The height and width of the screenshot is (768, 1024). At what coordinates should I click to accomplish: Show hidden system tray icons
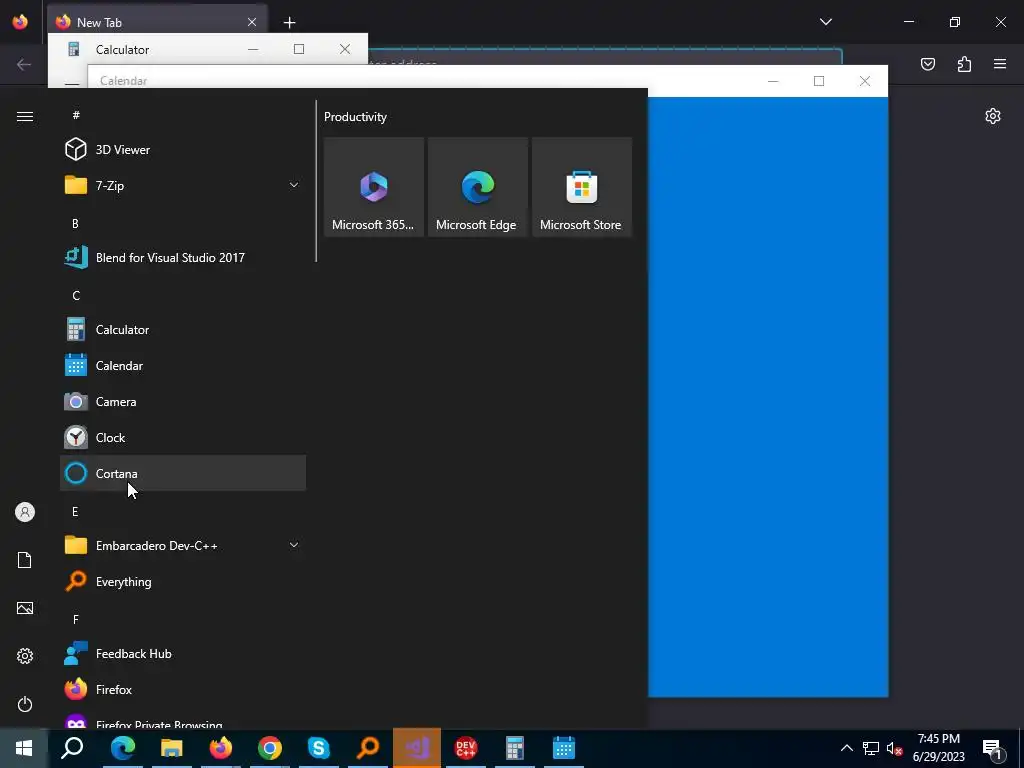(x=846, y=748)
